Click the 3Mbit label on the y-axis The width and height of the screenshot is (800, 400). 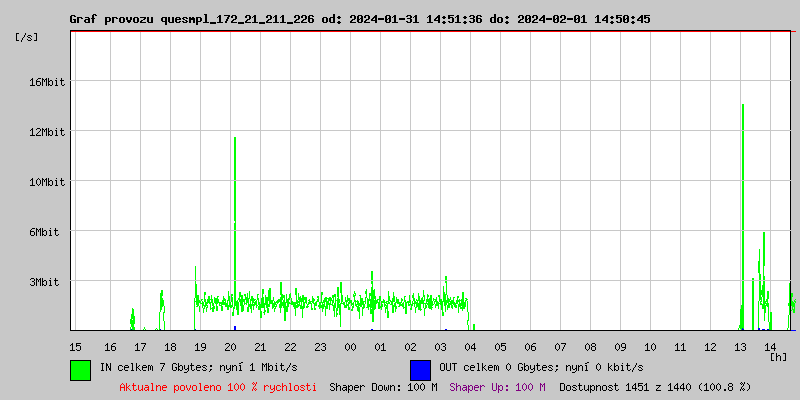[44, 282]
